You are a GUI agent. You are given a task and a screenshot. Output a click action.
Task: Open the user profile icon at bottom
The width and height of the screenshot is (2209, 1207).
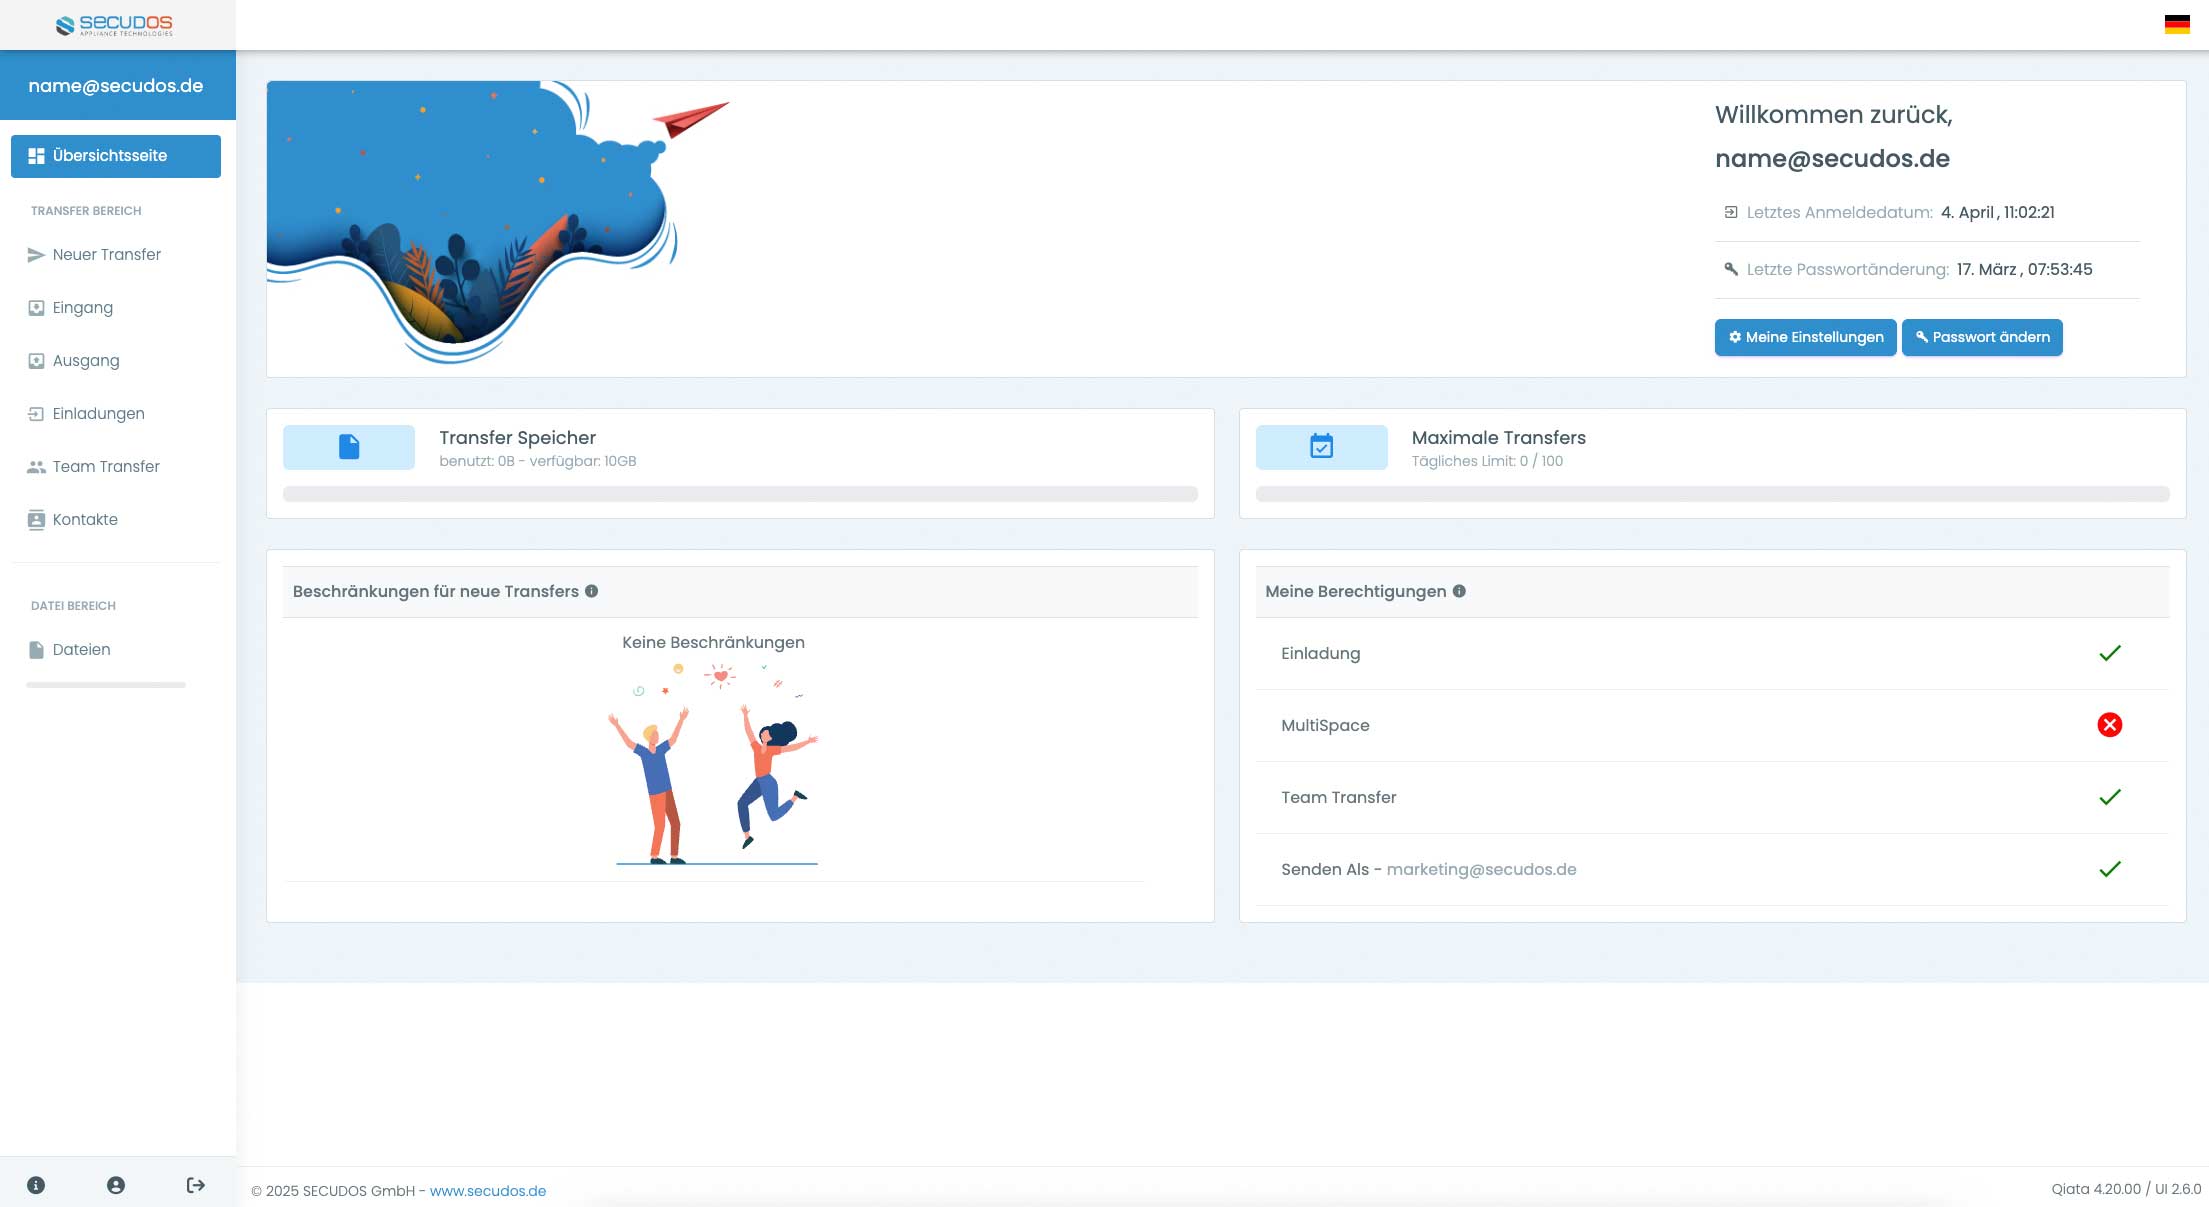pos(116,1185)
